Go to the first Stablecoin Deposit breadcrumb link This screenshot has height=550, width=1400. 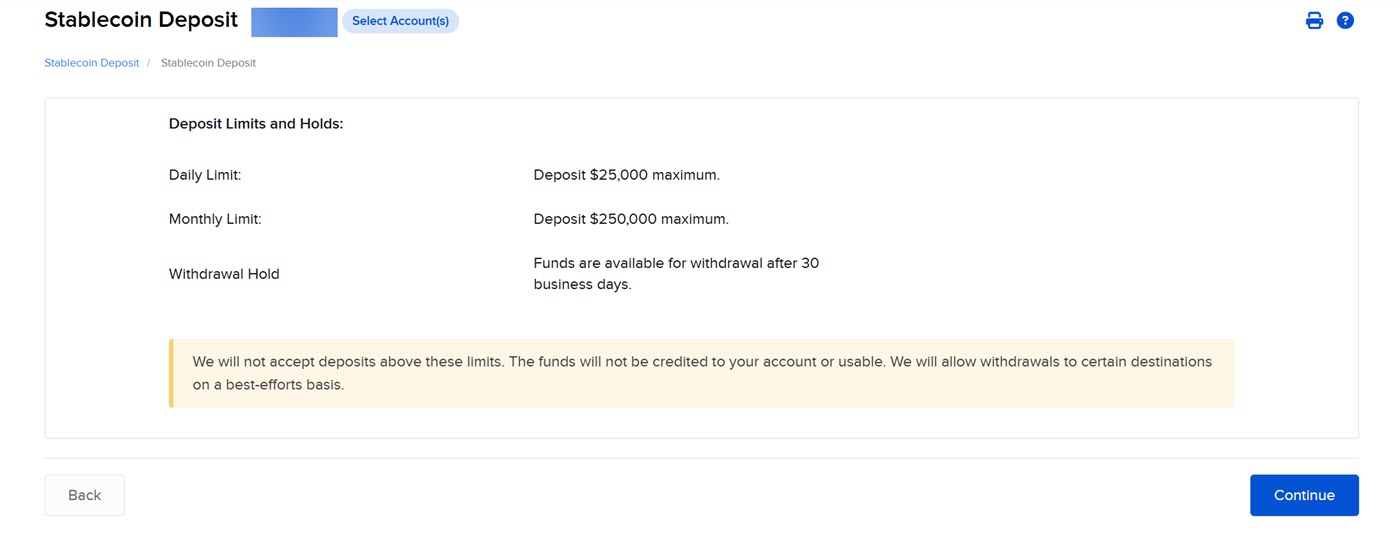92,63
